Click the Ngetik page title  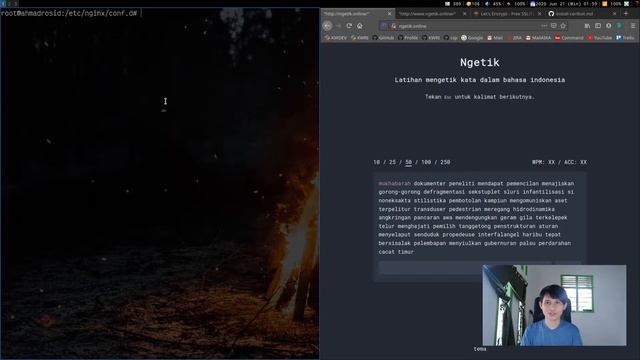click(x=480, y=62)
